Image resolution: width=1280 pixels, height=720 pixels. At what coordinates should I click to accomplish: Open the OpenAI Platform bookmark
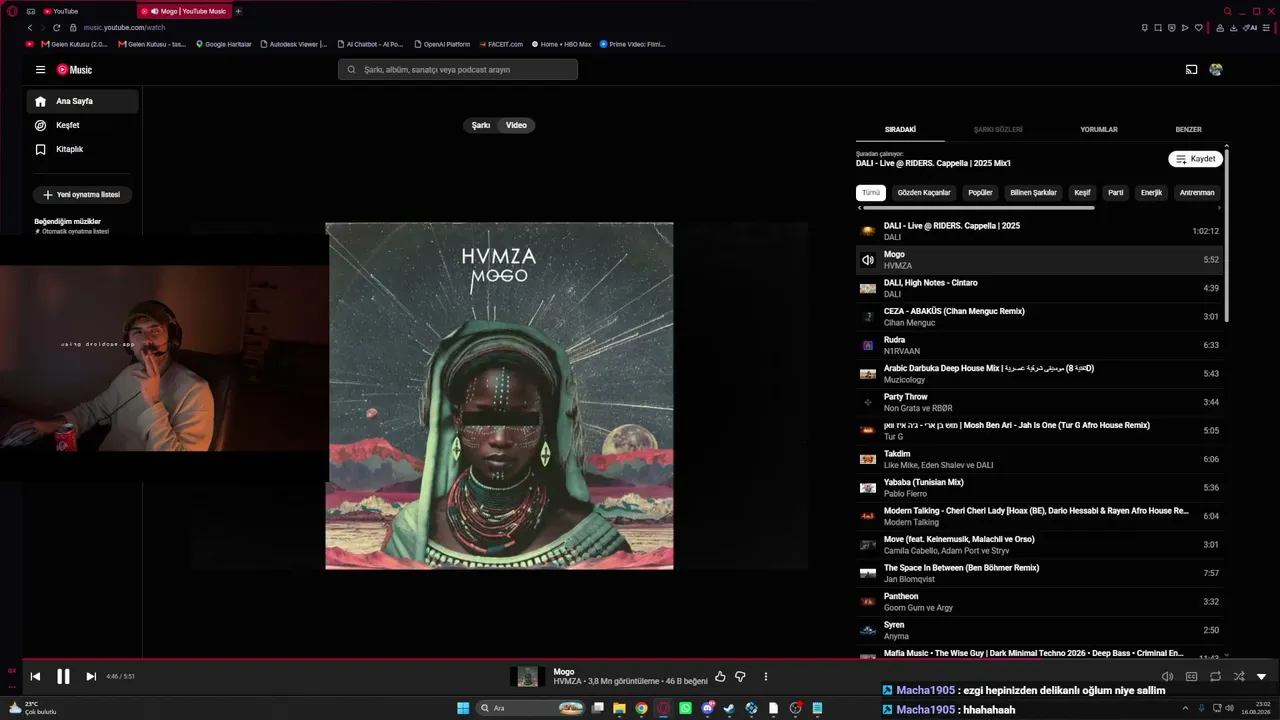[x=441, y=44]
